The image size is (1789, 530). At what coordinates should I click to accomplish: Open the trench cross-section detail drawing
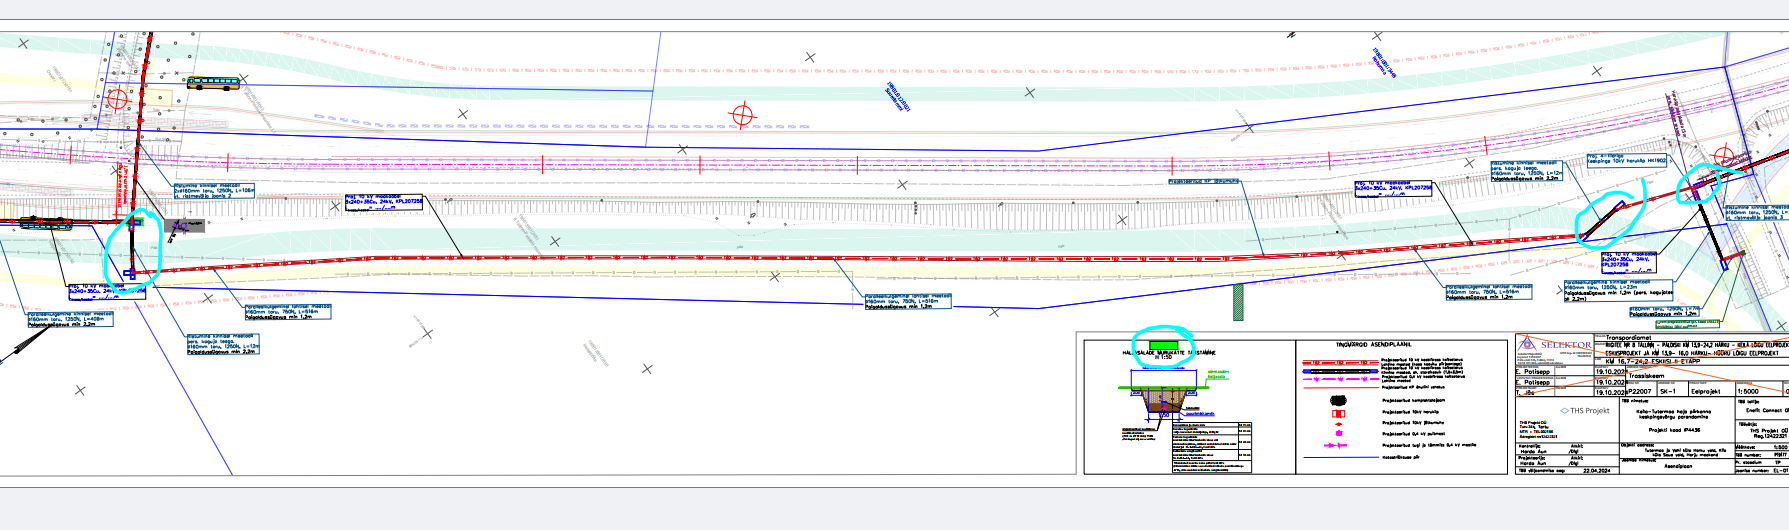tap(1162, 401)
